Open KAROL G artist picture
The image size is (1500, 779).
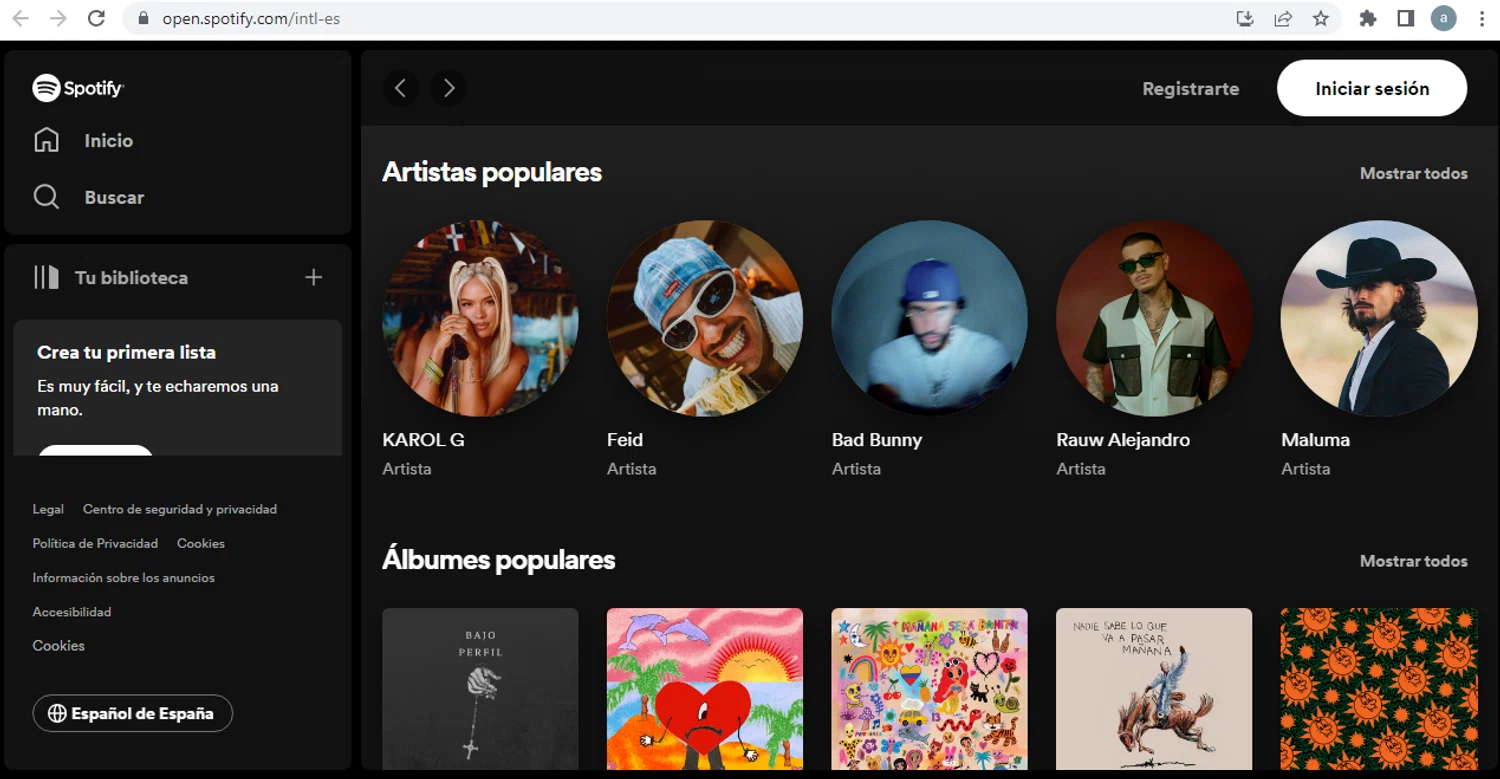480,318
